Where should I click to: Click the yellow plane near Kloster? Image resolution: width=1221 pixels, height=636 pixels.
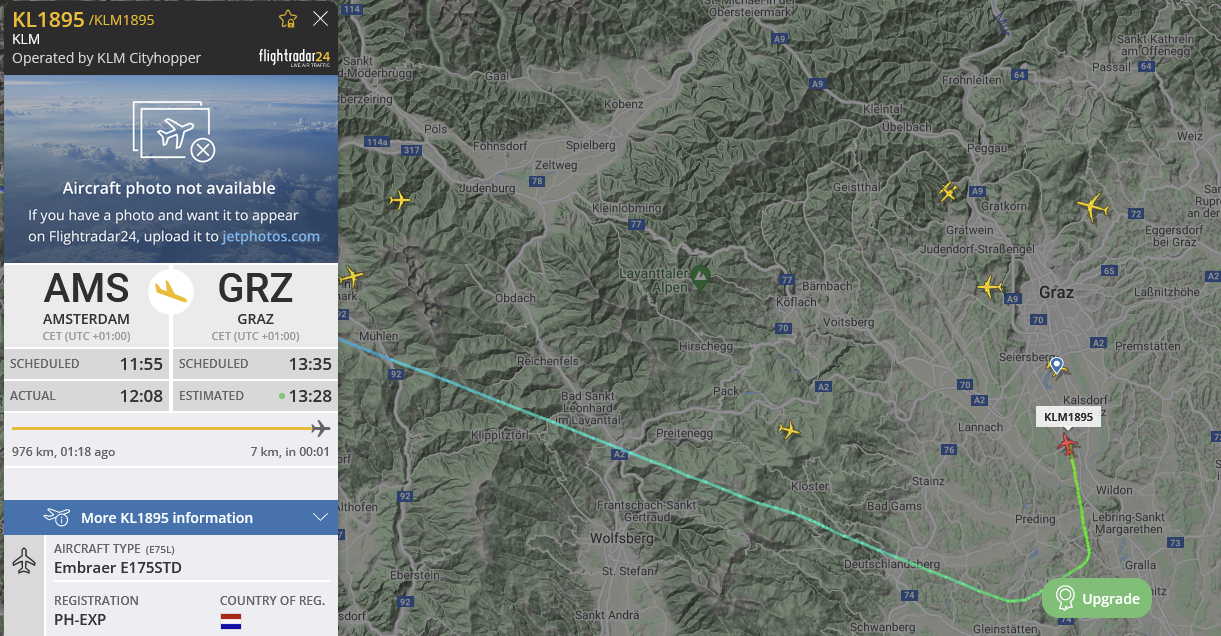789,430
